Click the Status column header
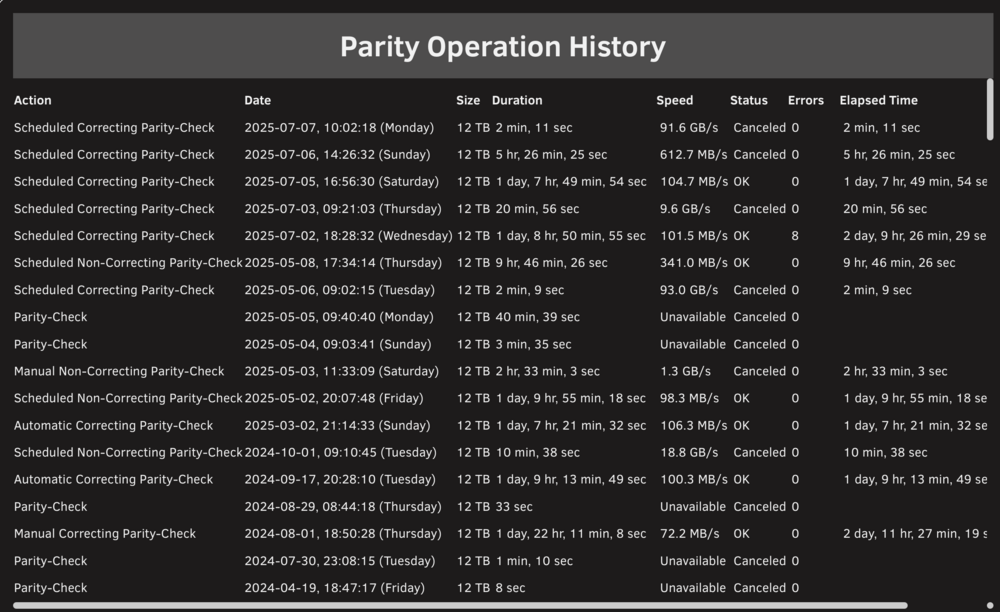 click(749, 100)
